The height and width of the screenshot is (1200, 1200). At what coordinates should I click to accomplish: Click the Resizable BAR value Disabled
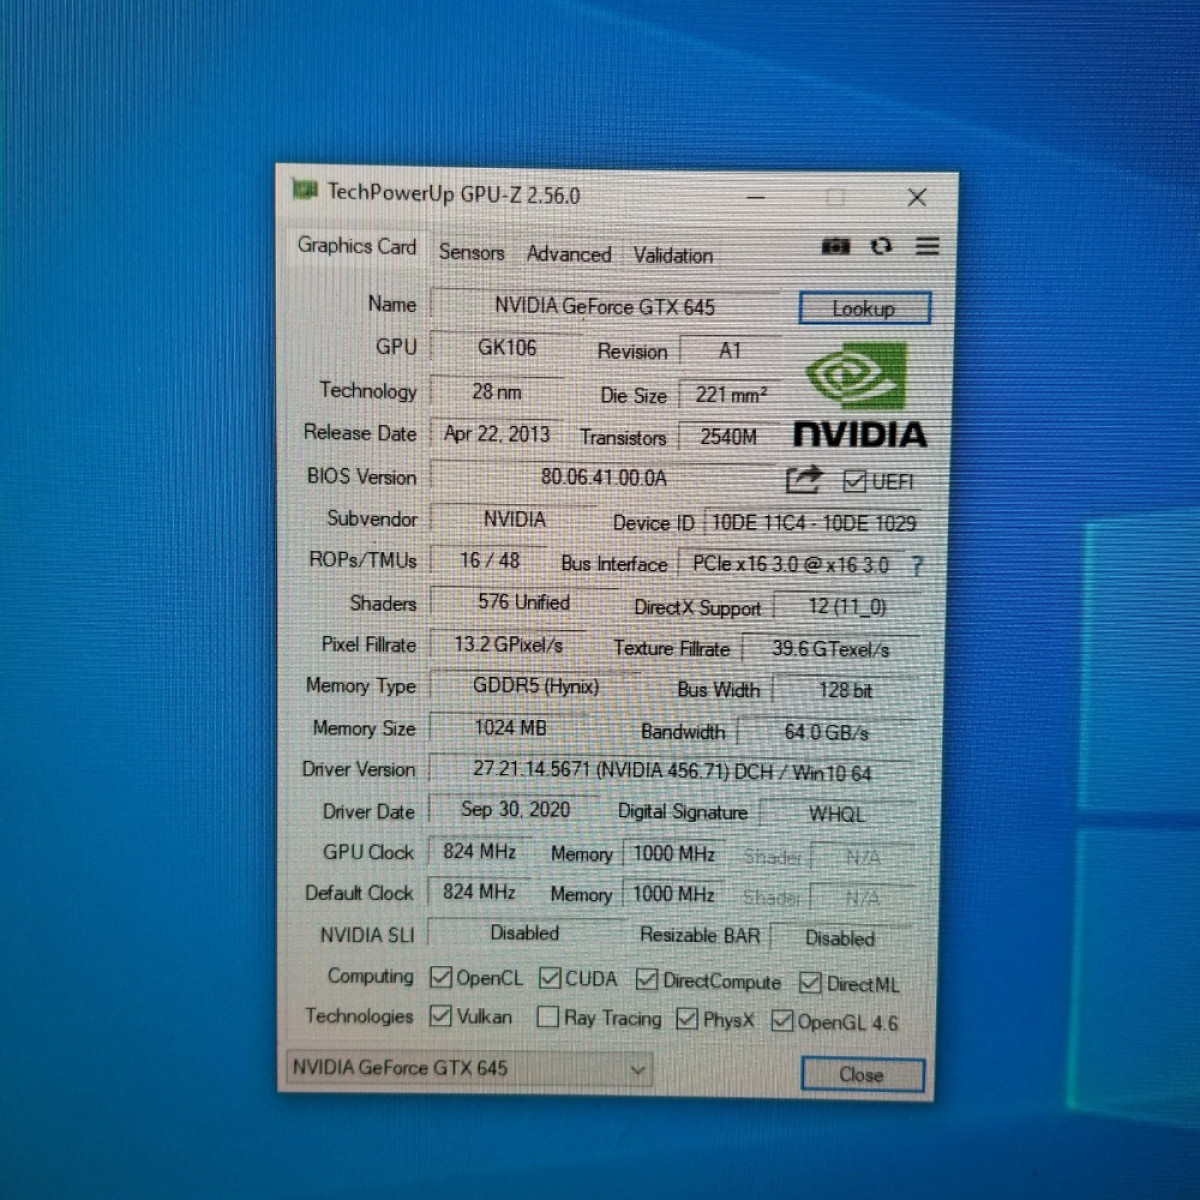click(x=840, y=938)
